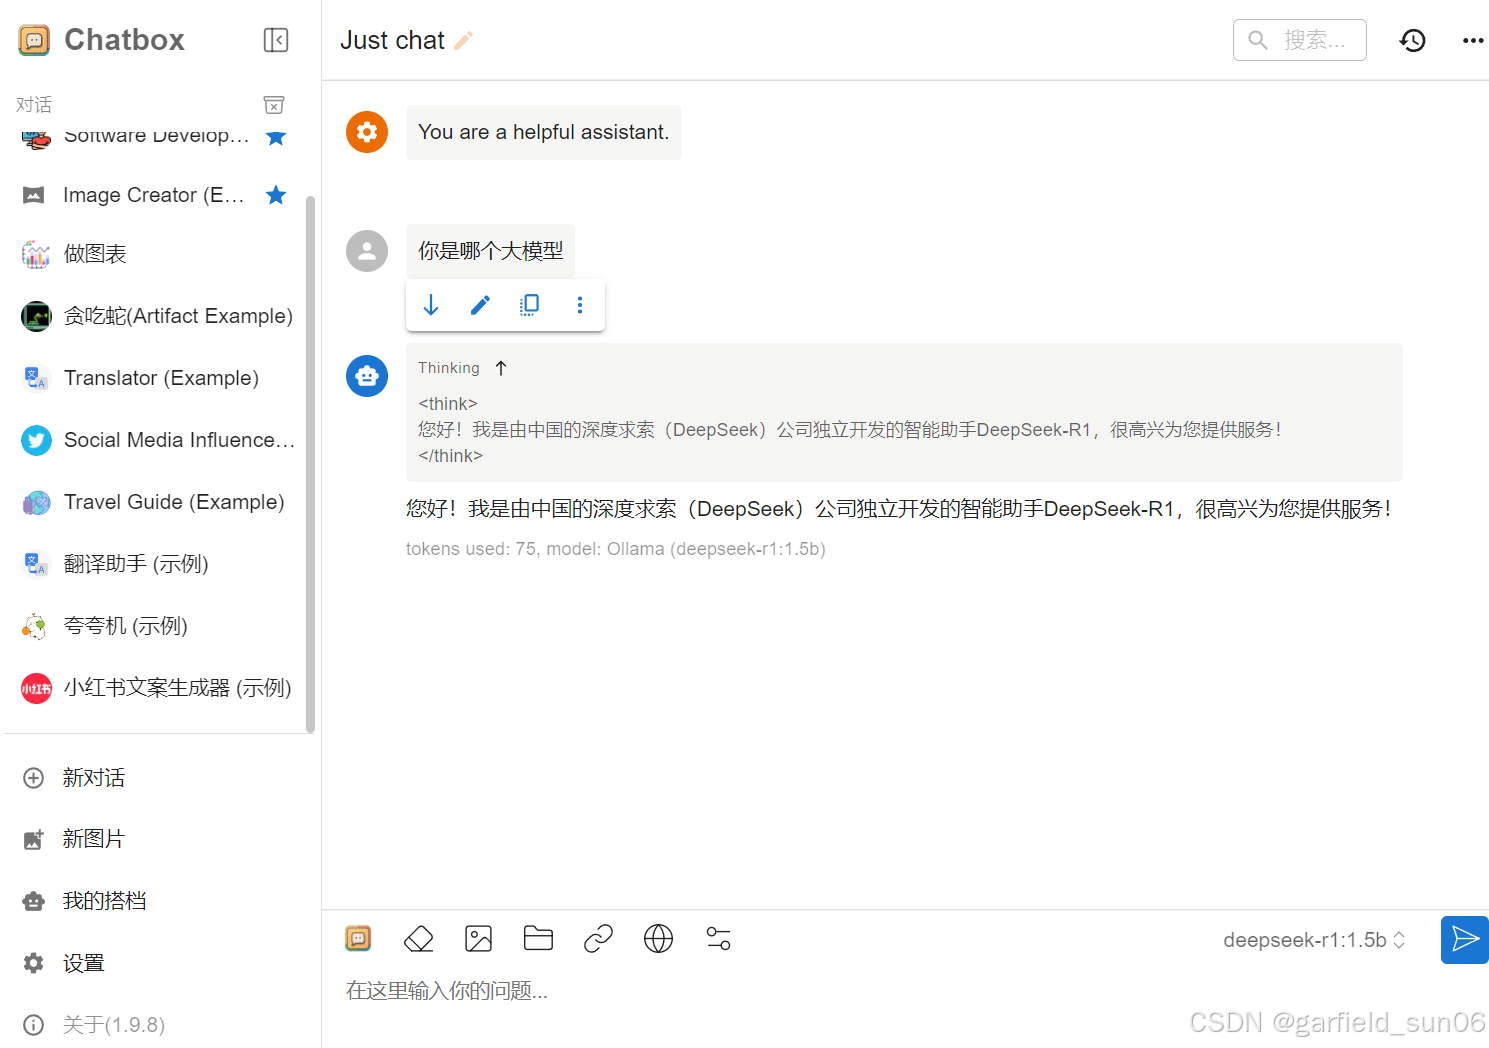The height and width of the screenshot is (1048, 1489).
Task: Open the 夸夸机 (示例) conversation
Action: pyautogui.click(x=155, y=626)
